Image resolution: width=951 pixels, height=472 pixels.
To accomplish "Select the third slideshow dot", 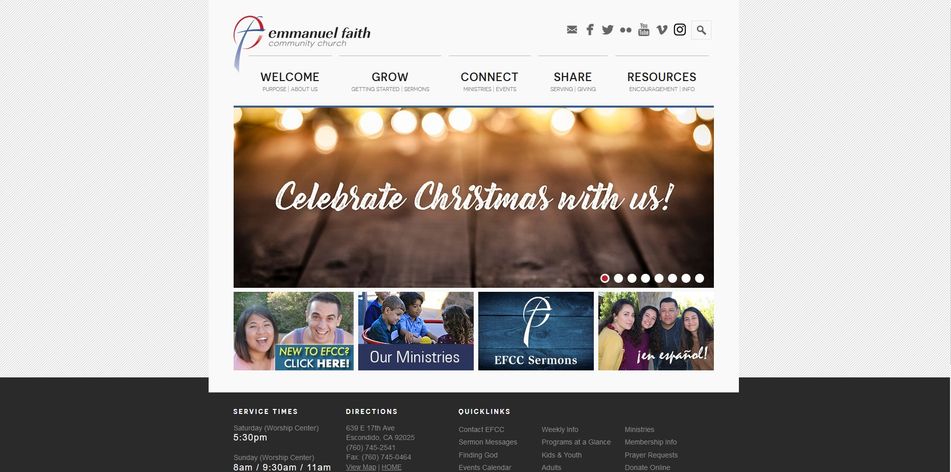I will tap(632, 278).
